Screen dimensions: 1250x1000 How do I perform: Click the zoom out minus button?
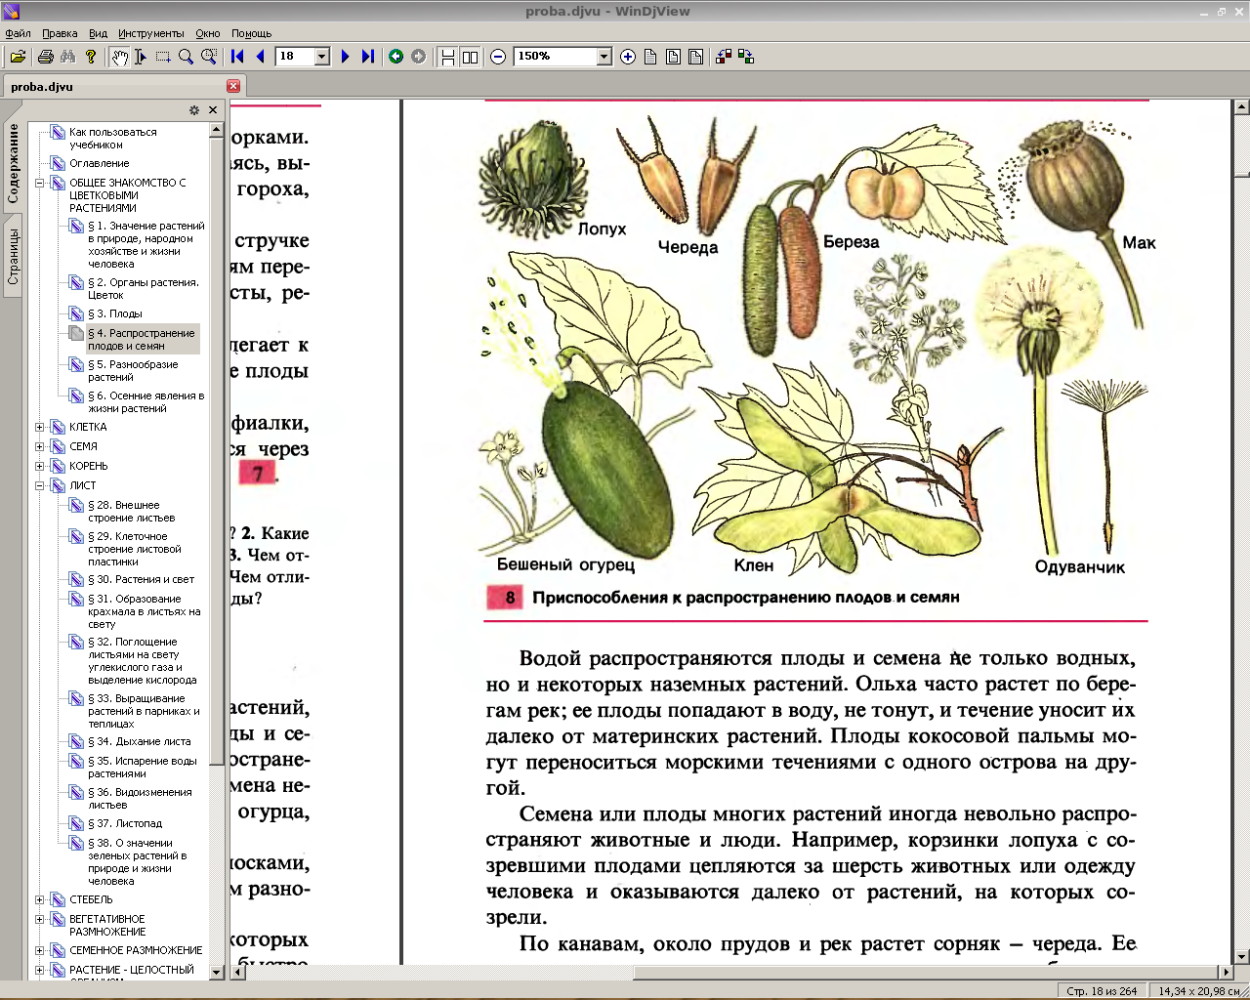click(x=498, y=57)
